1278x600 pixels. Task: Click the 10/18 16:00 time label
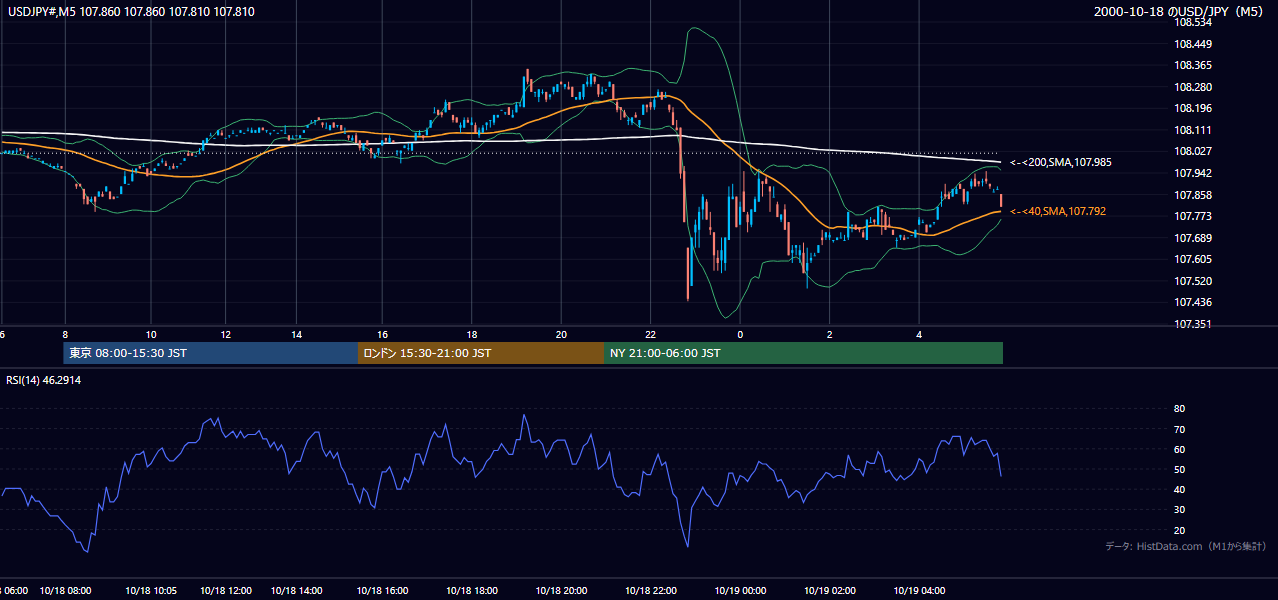[x=383, y=590]
